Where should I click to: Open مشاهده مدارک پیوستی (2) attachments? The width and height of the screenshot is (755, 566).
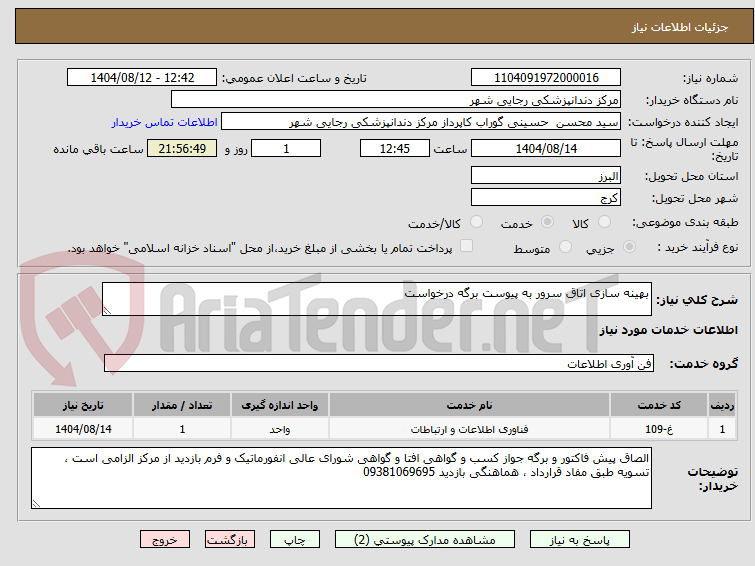pos(425,540)
